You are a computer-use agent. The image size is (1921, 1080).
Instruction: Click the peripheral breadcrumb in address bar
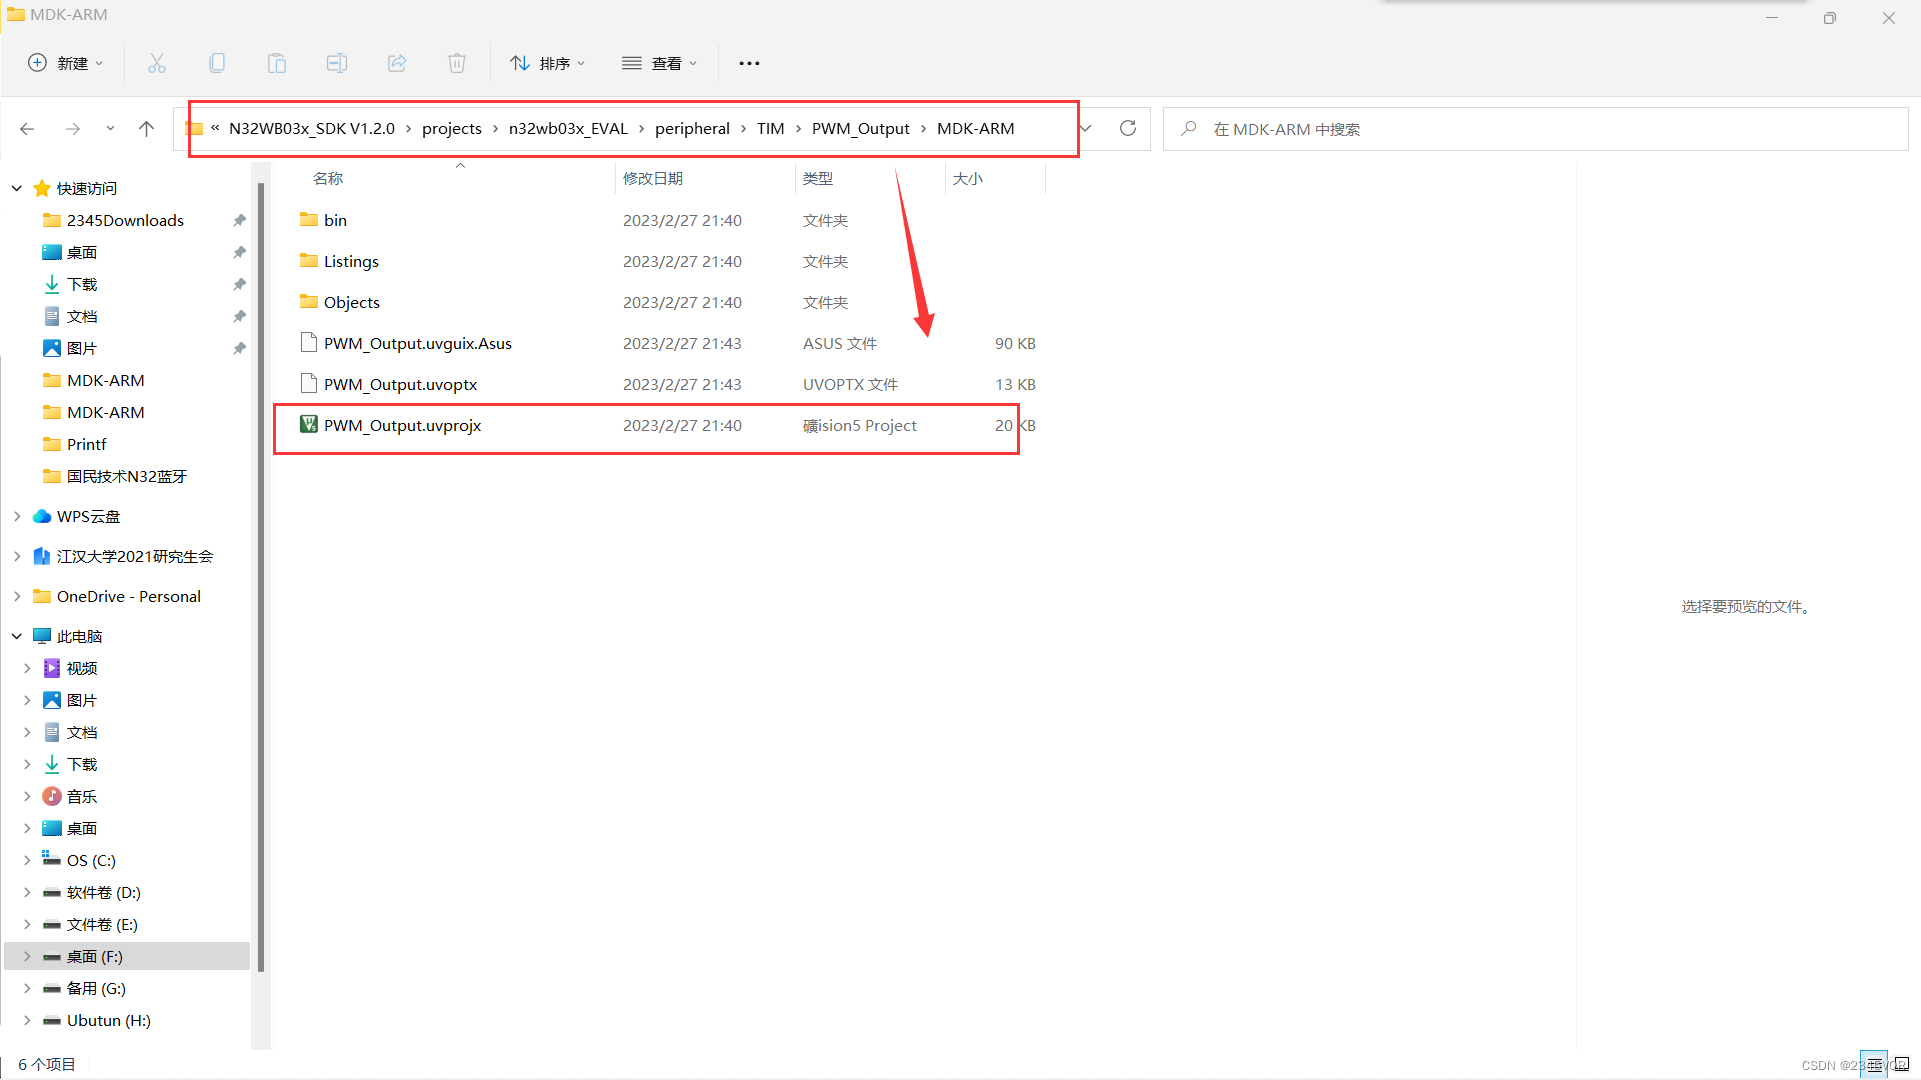pos(692,128)
